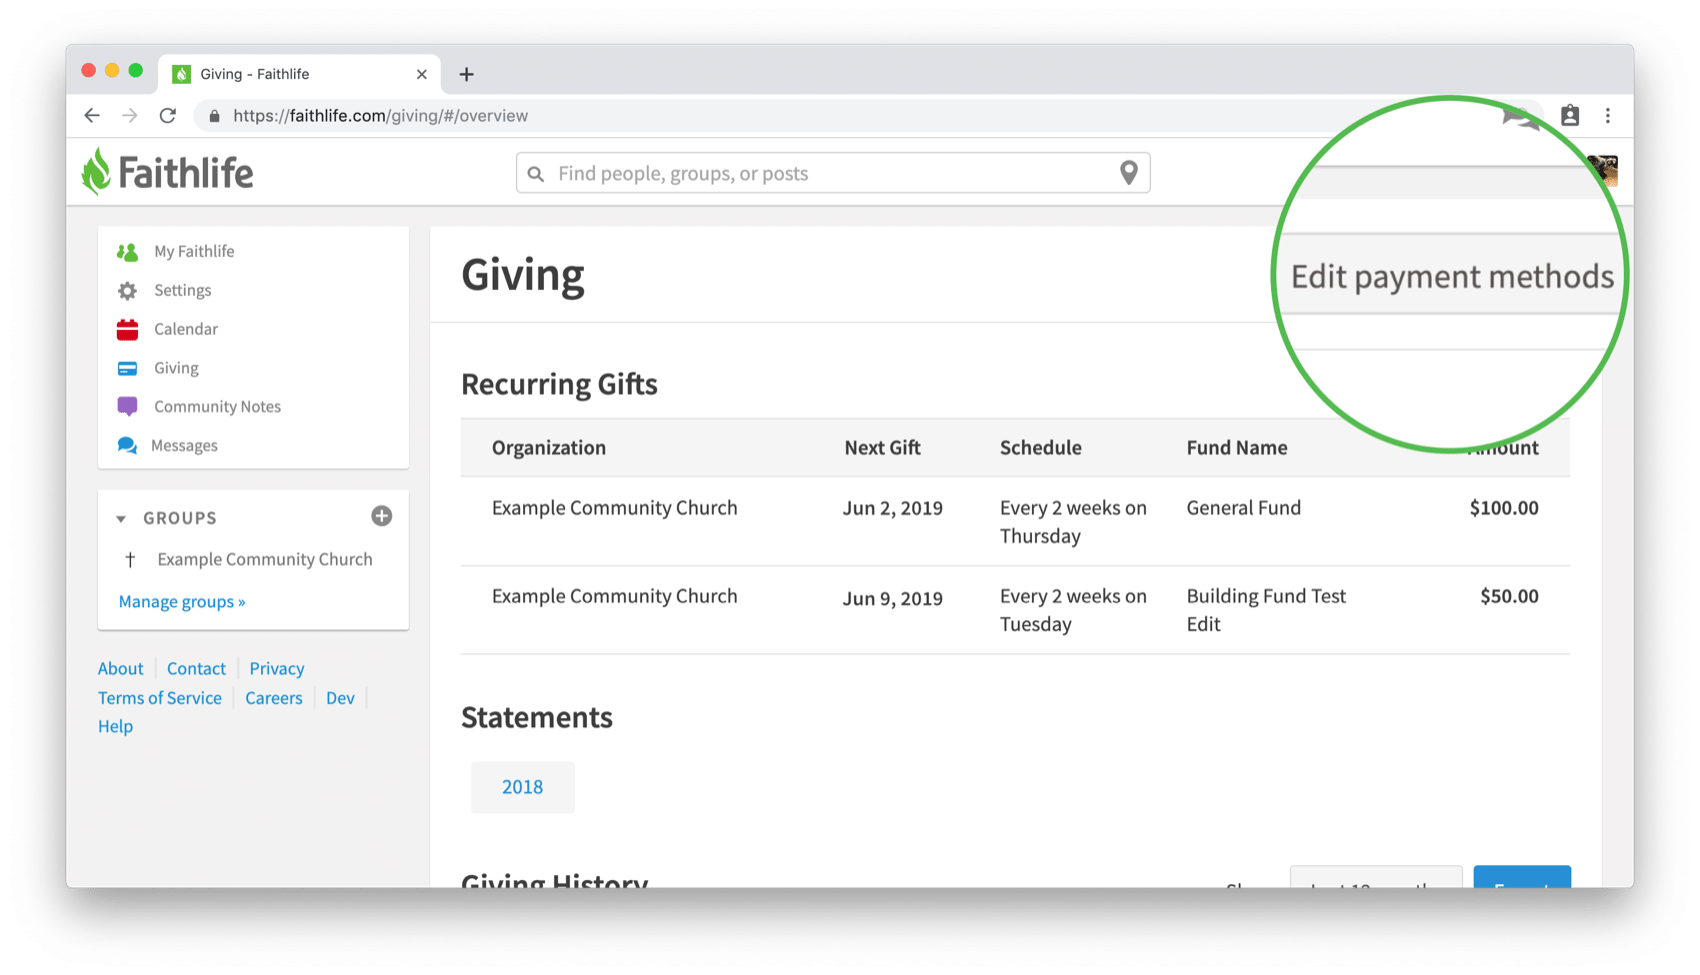The width and height of the screenshot is (1700, 975).
Task: Click the Jun 2, 2019 next gift date
Action: pos(893,508)
